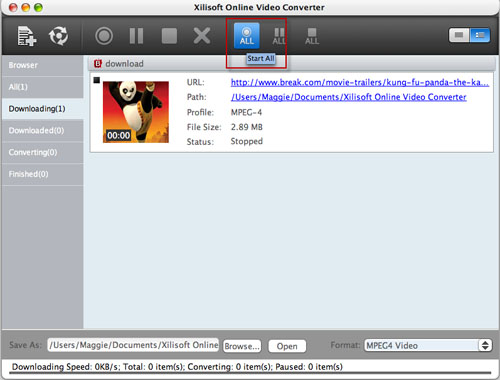Open the break.com kung-fu-panda URL link
500x380 pixels.
point(360,82)
